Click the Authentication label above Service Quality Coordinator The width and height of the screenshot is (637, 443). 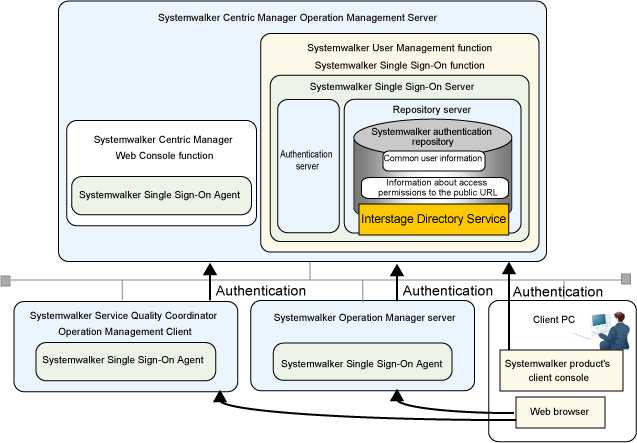click(261, 291)
